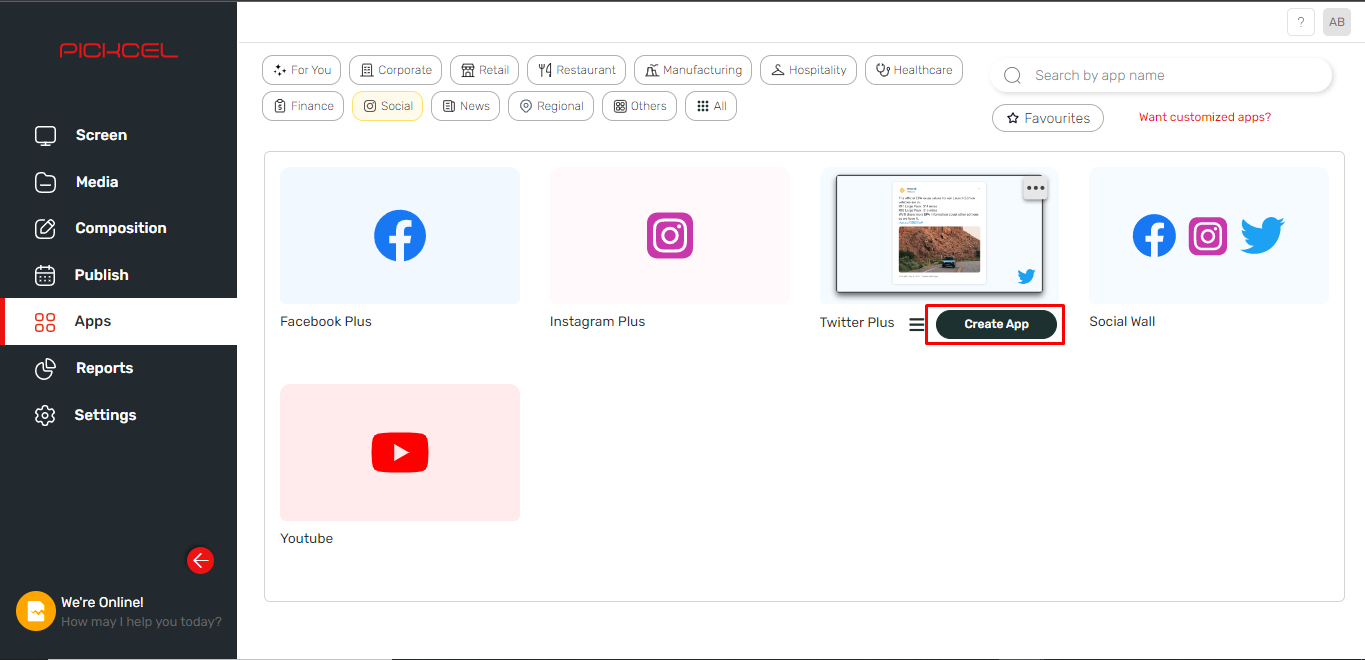Open Publish in sidebar

[102, 275]
